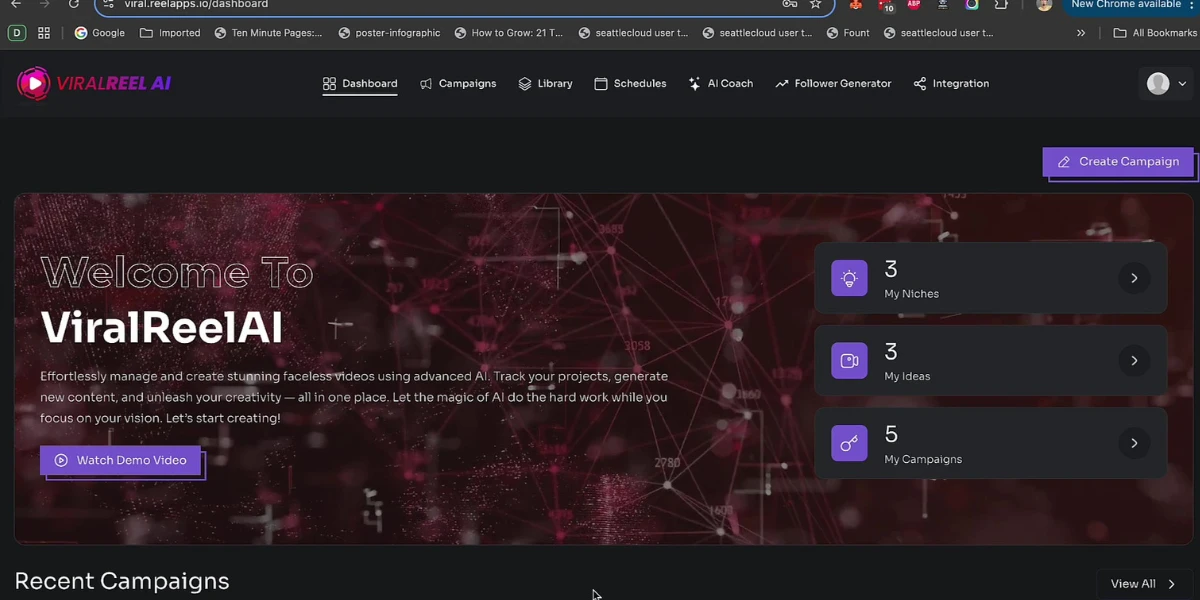Image resolution: width=1200 pixels, height=600 pixels.
Task: Open the Fount bookmark
Action: coord(848,33)
